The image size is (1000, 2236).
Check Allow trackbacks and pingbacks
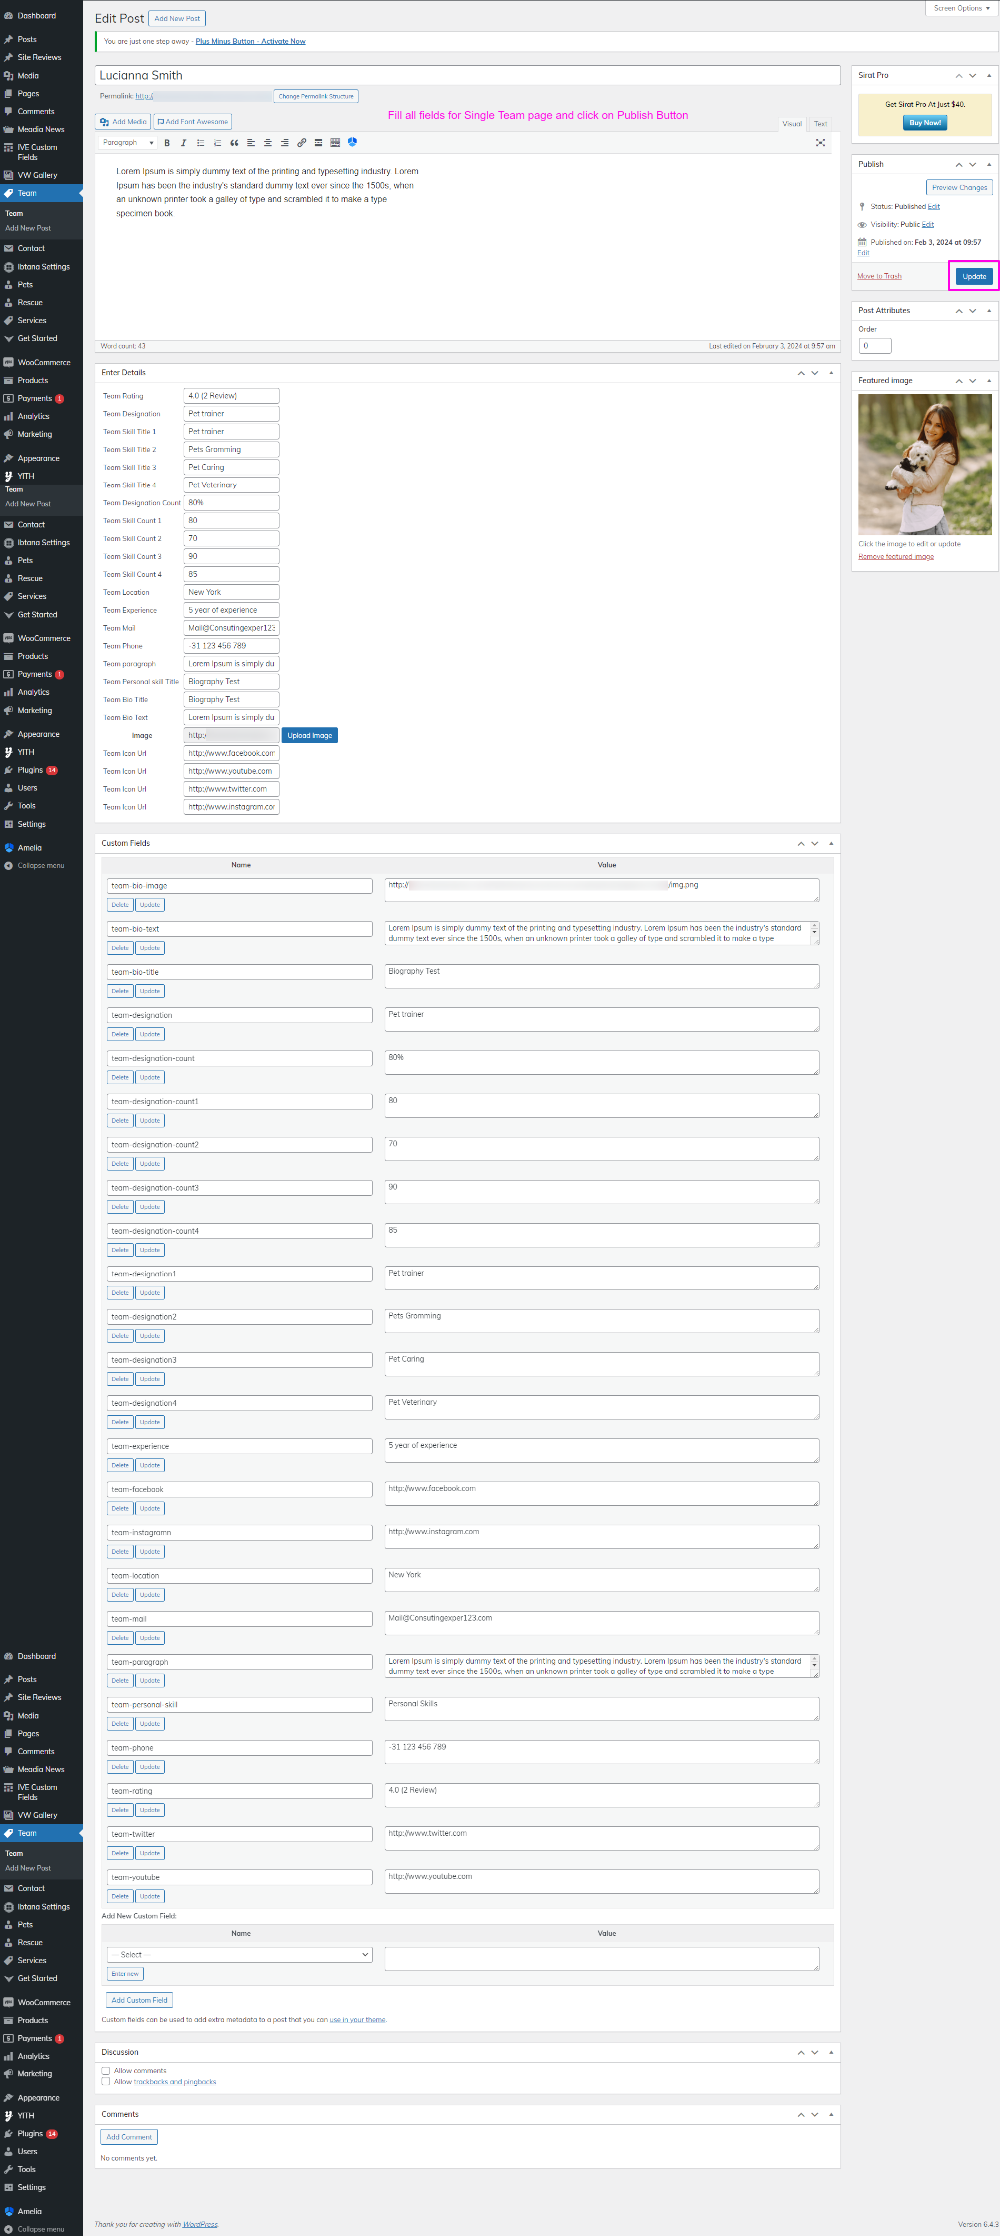pyautogui.click(x=106, y=2082)
